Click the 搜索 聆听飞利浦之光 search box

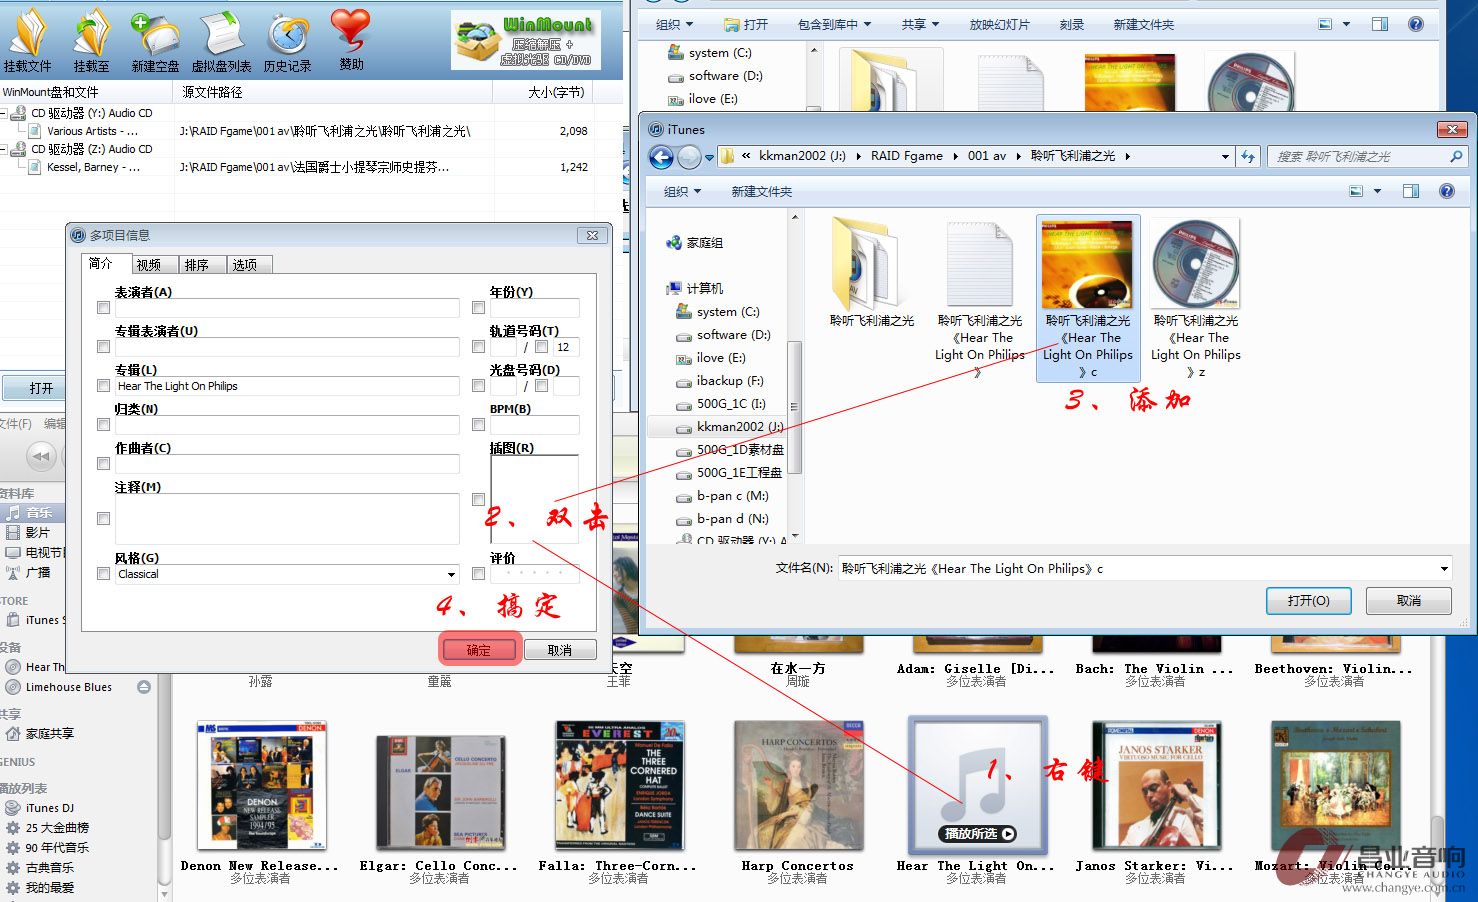(1368, 157)
